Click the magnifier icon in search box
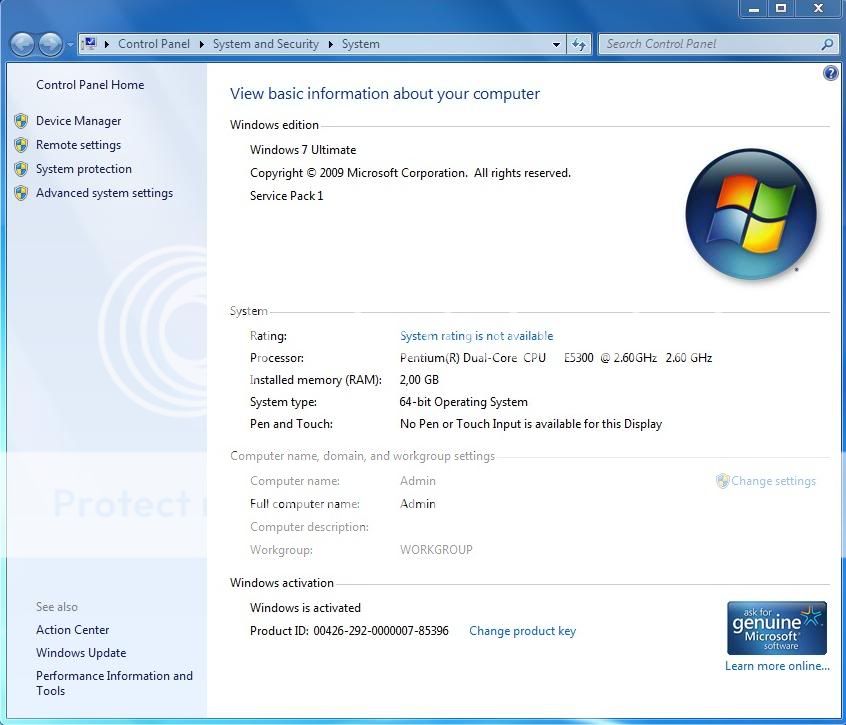Viewport: 846px width, 725px height. 827,44
